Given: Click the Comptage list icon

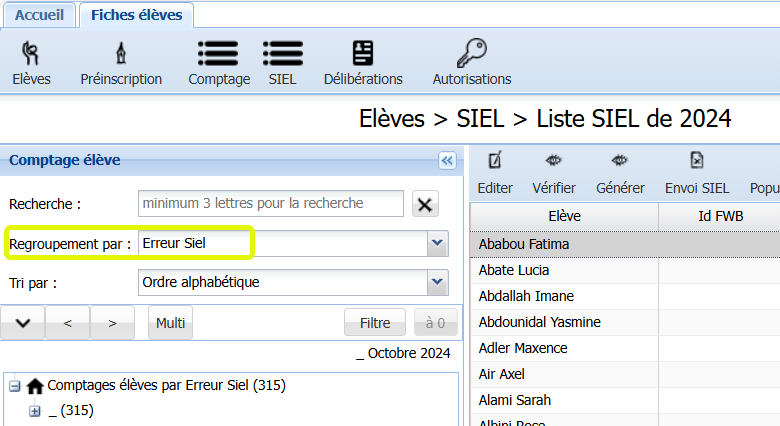Looking at the screenshot, I should pyautogui.click(x=218, y=54).
